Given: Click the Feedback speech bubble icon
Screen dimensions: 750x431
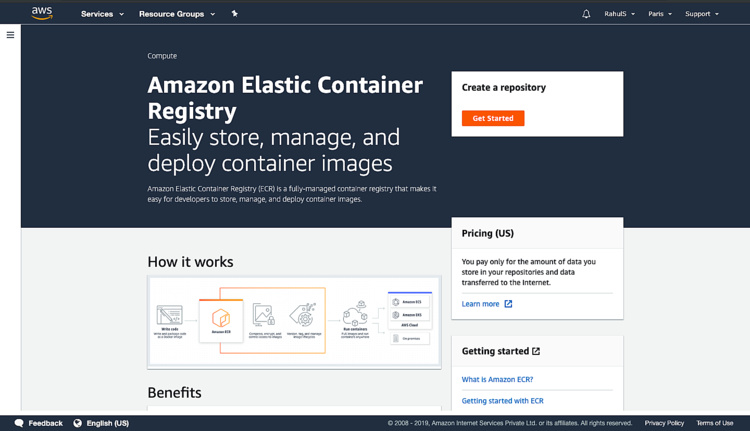Looking at the screenshot, I should coord(19,423).
